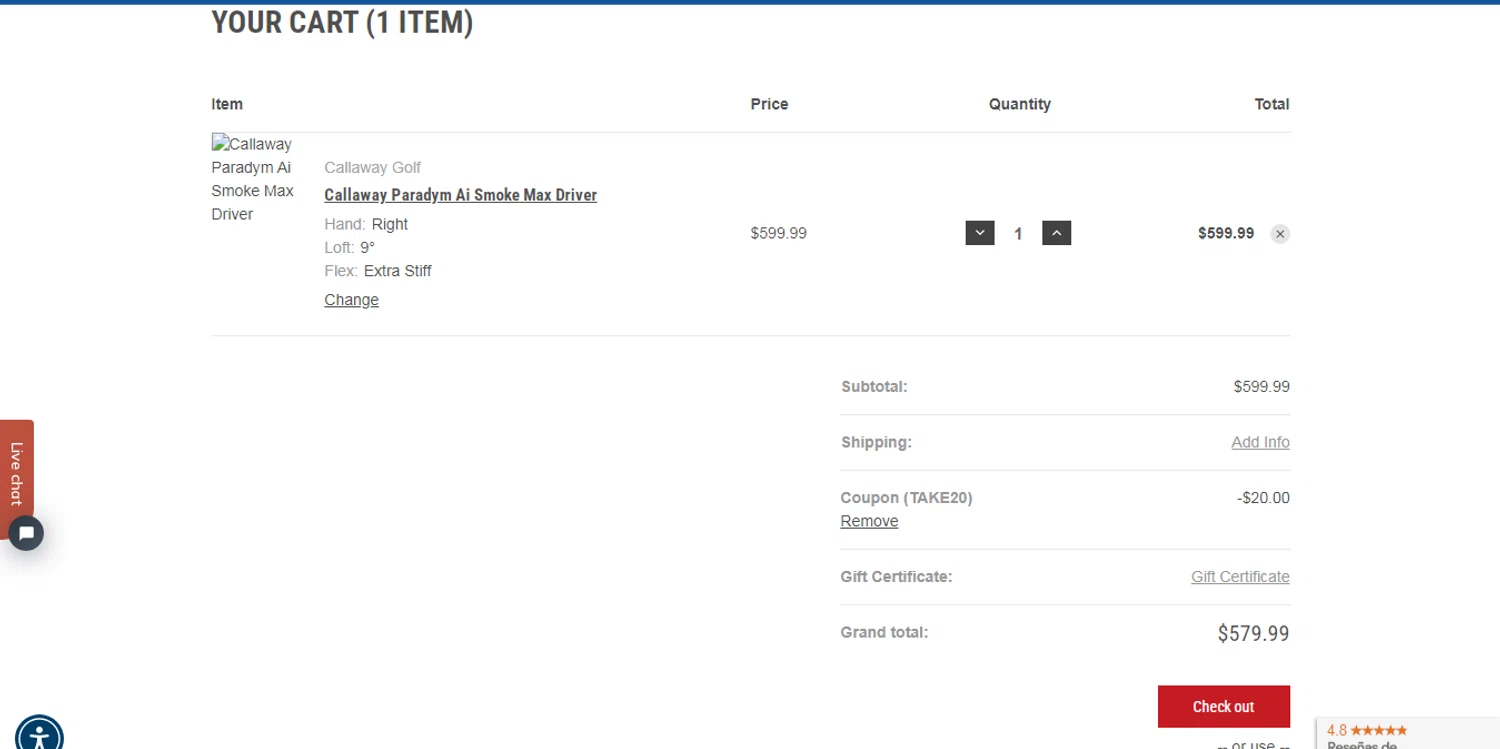Proceed with the Check out button

[1223, 706]
